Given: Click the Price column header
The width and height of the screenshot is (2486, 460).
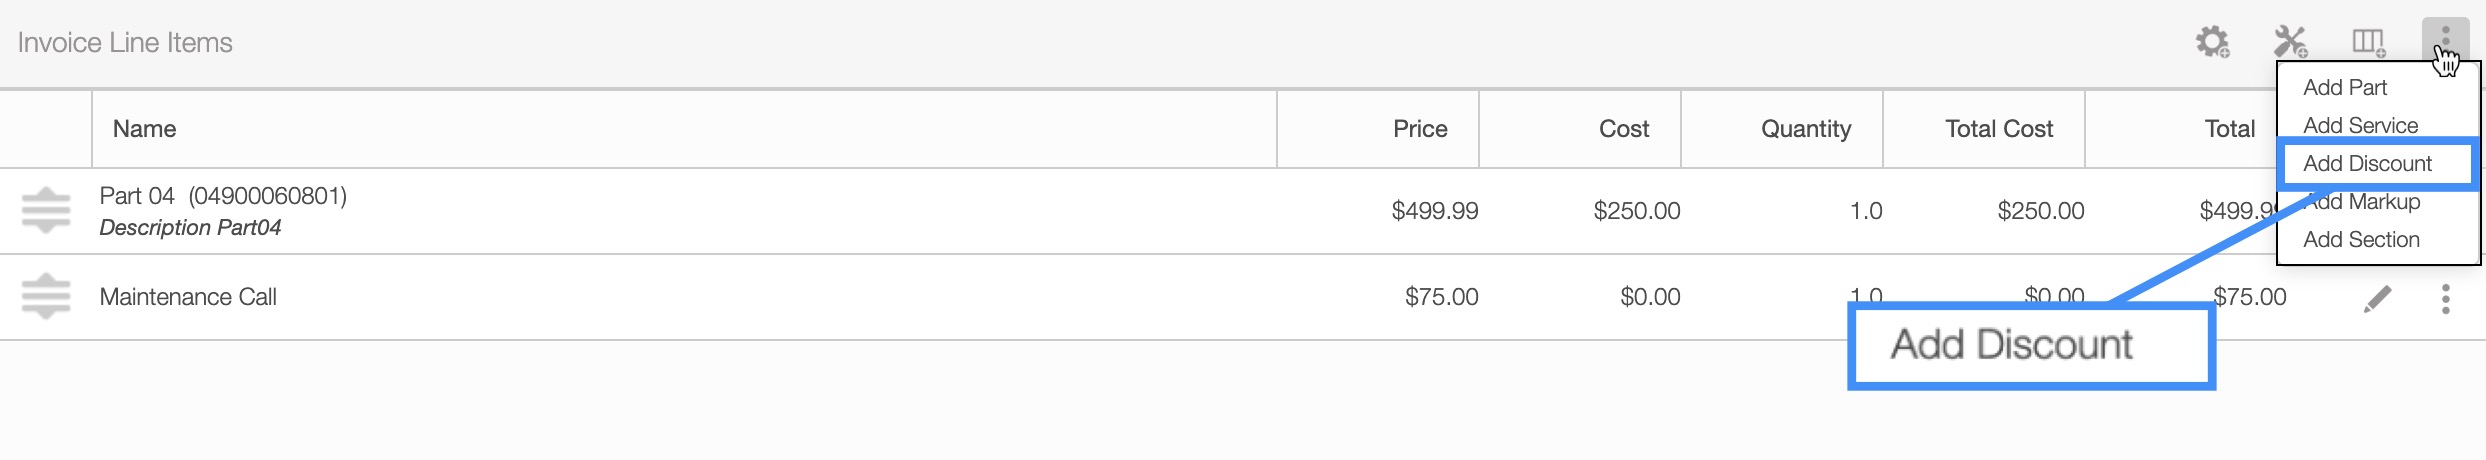Looking at the screenshot, I should 1420,129.
